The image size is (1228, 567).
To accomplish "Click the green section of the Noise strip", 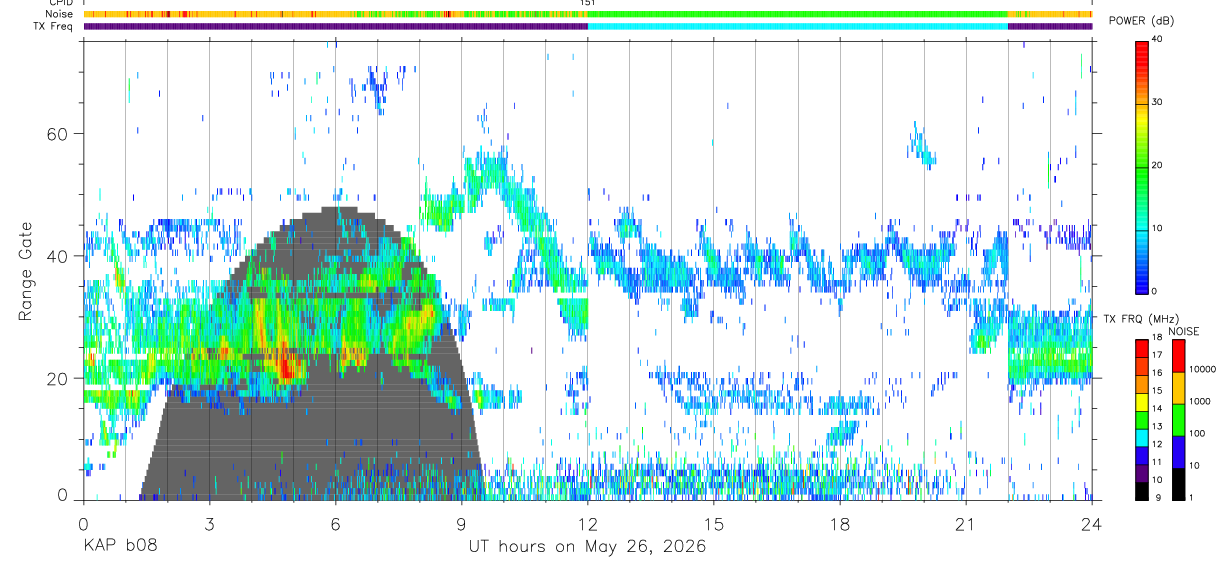I will point(798,14).
